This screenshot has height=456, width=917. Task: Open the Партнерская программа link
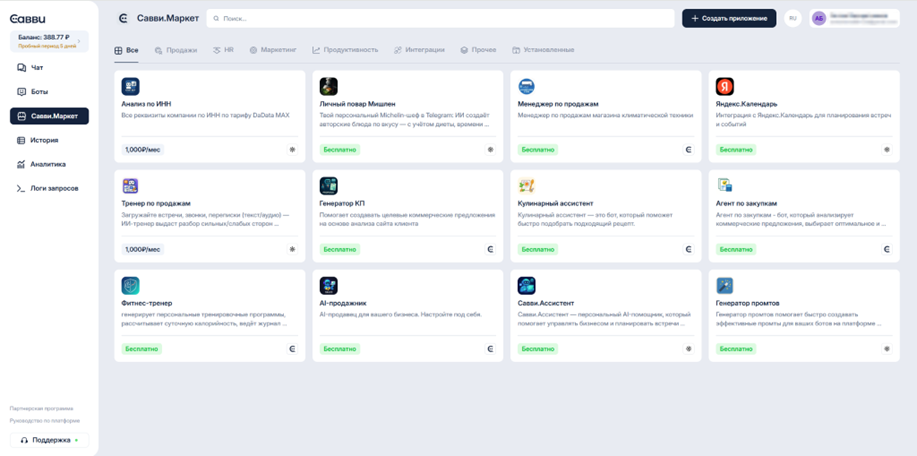pyautogui.click(x=41, y=408)
